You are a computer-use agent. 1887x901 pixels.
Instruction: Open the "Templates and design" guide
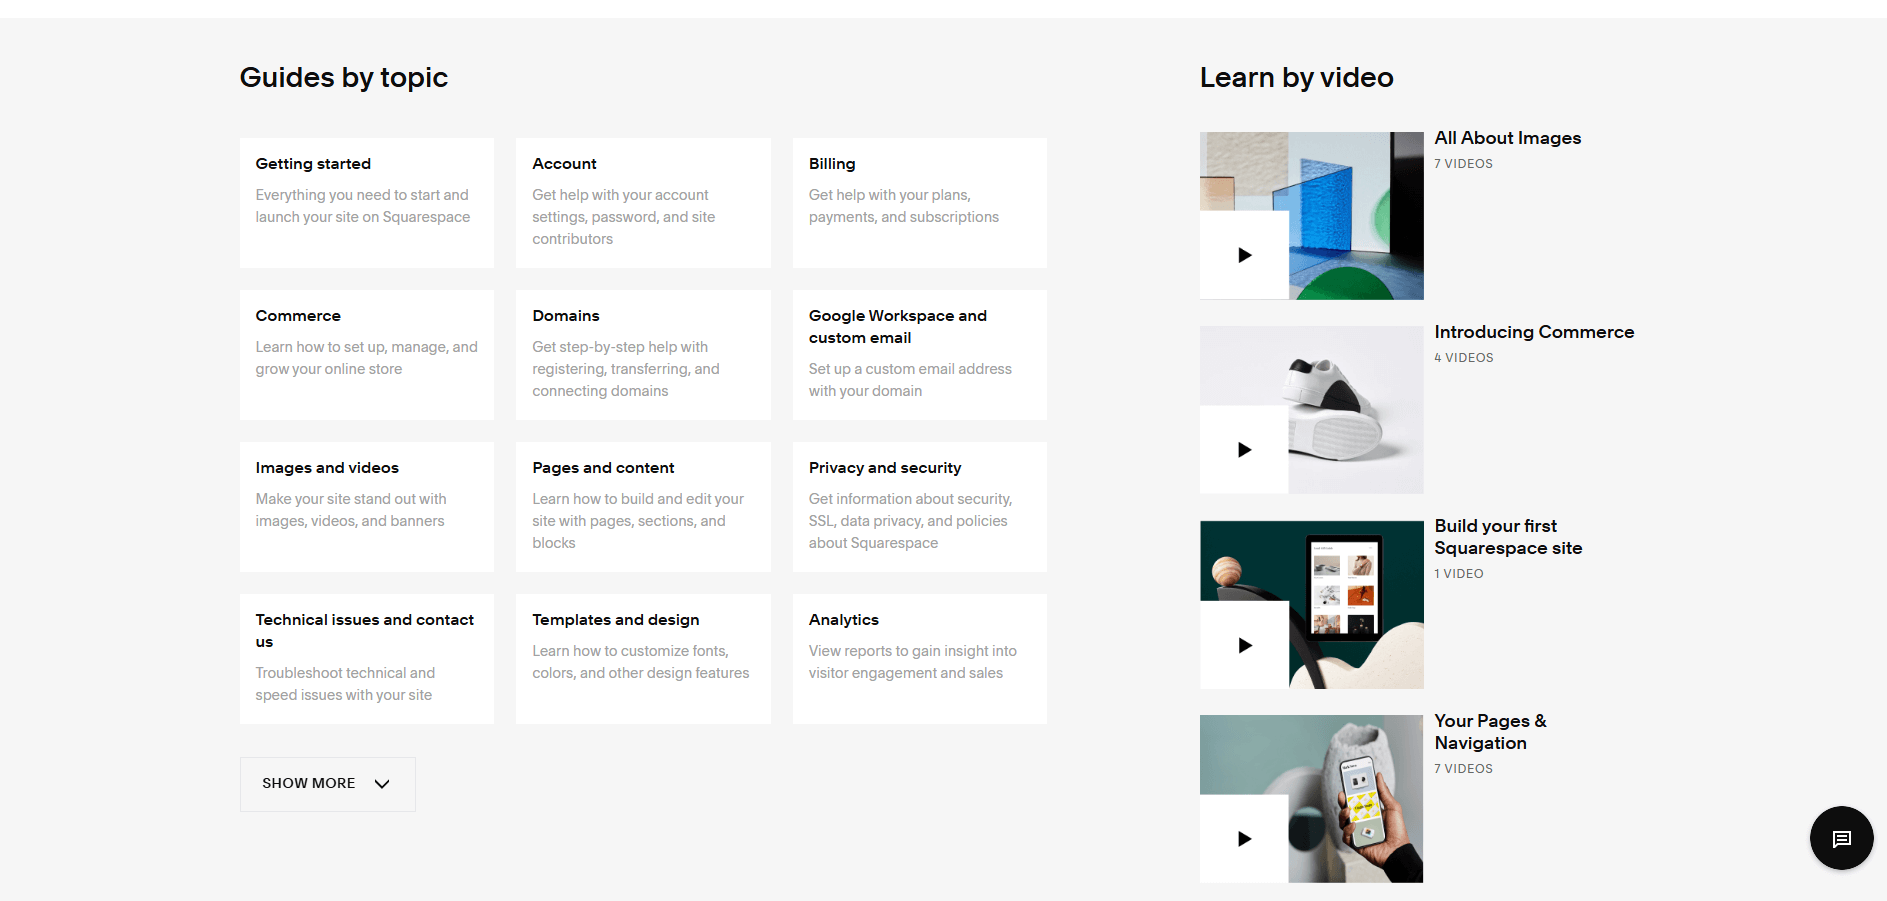(x=643, y=658)
